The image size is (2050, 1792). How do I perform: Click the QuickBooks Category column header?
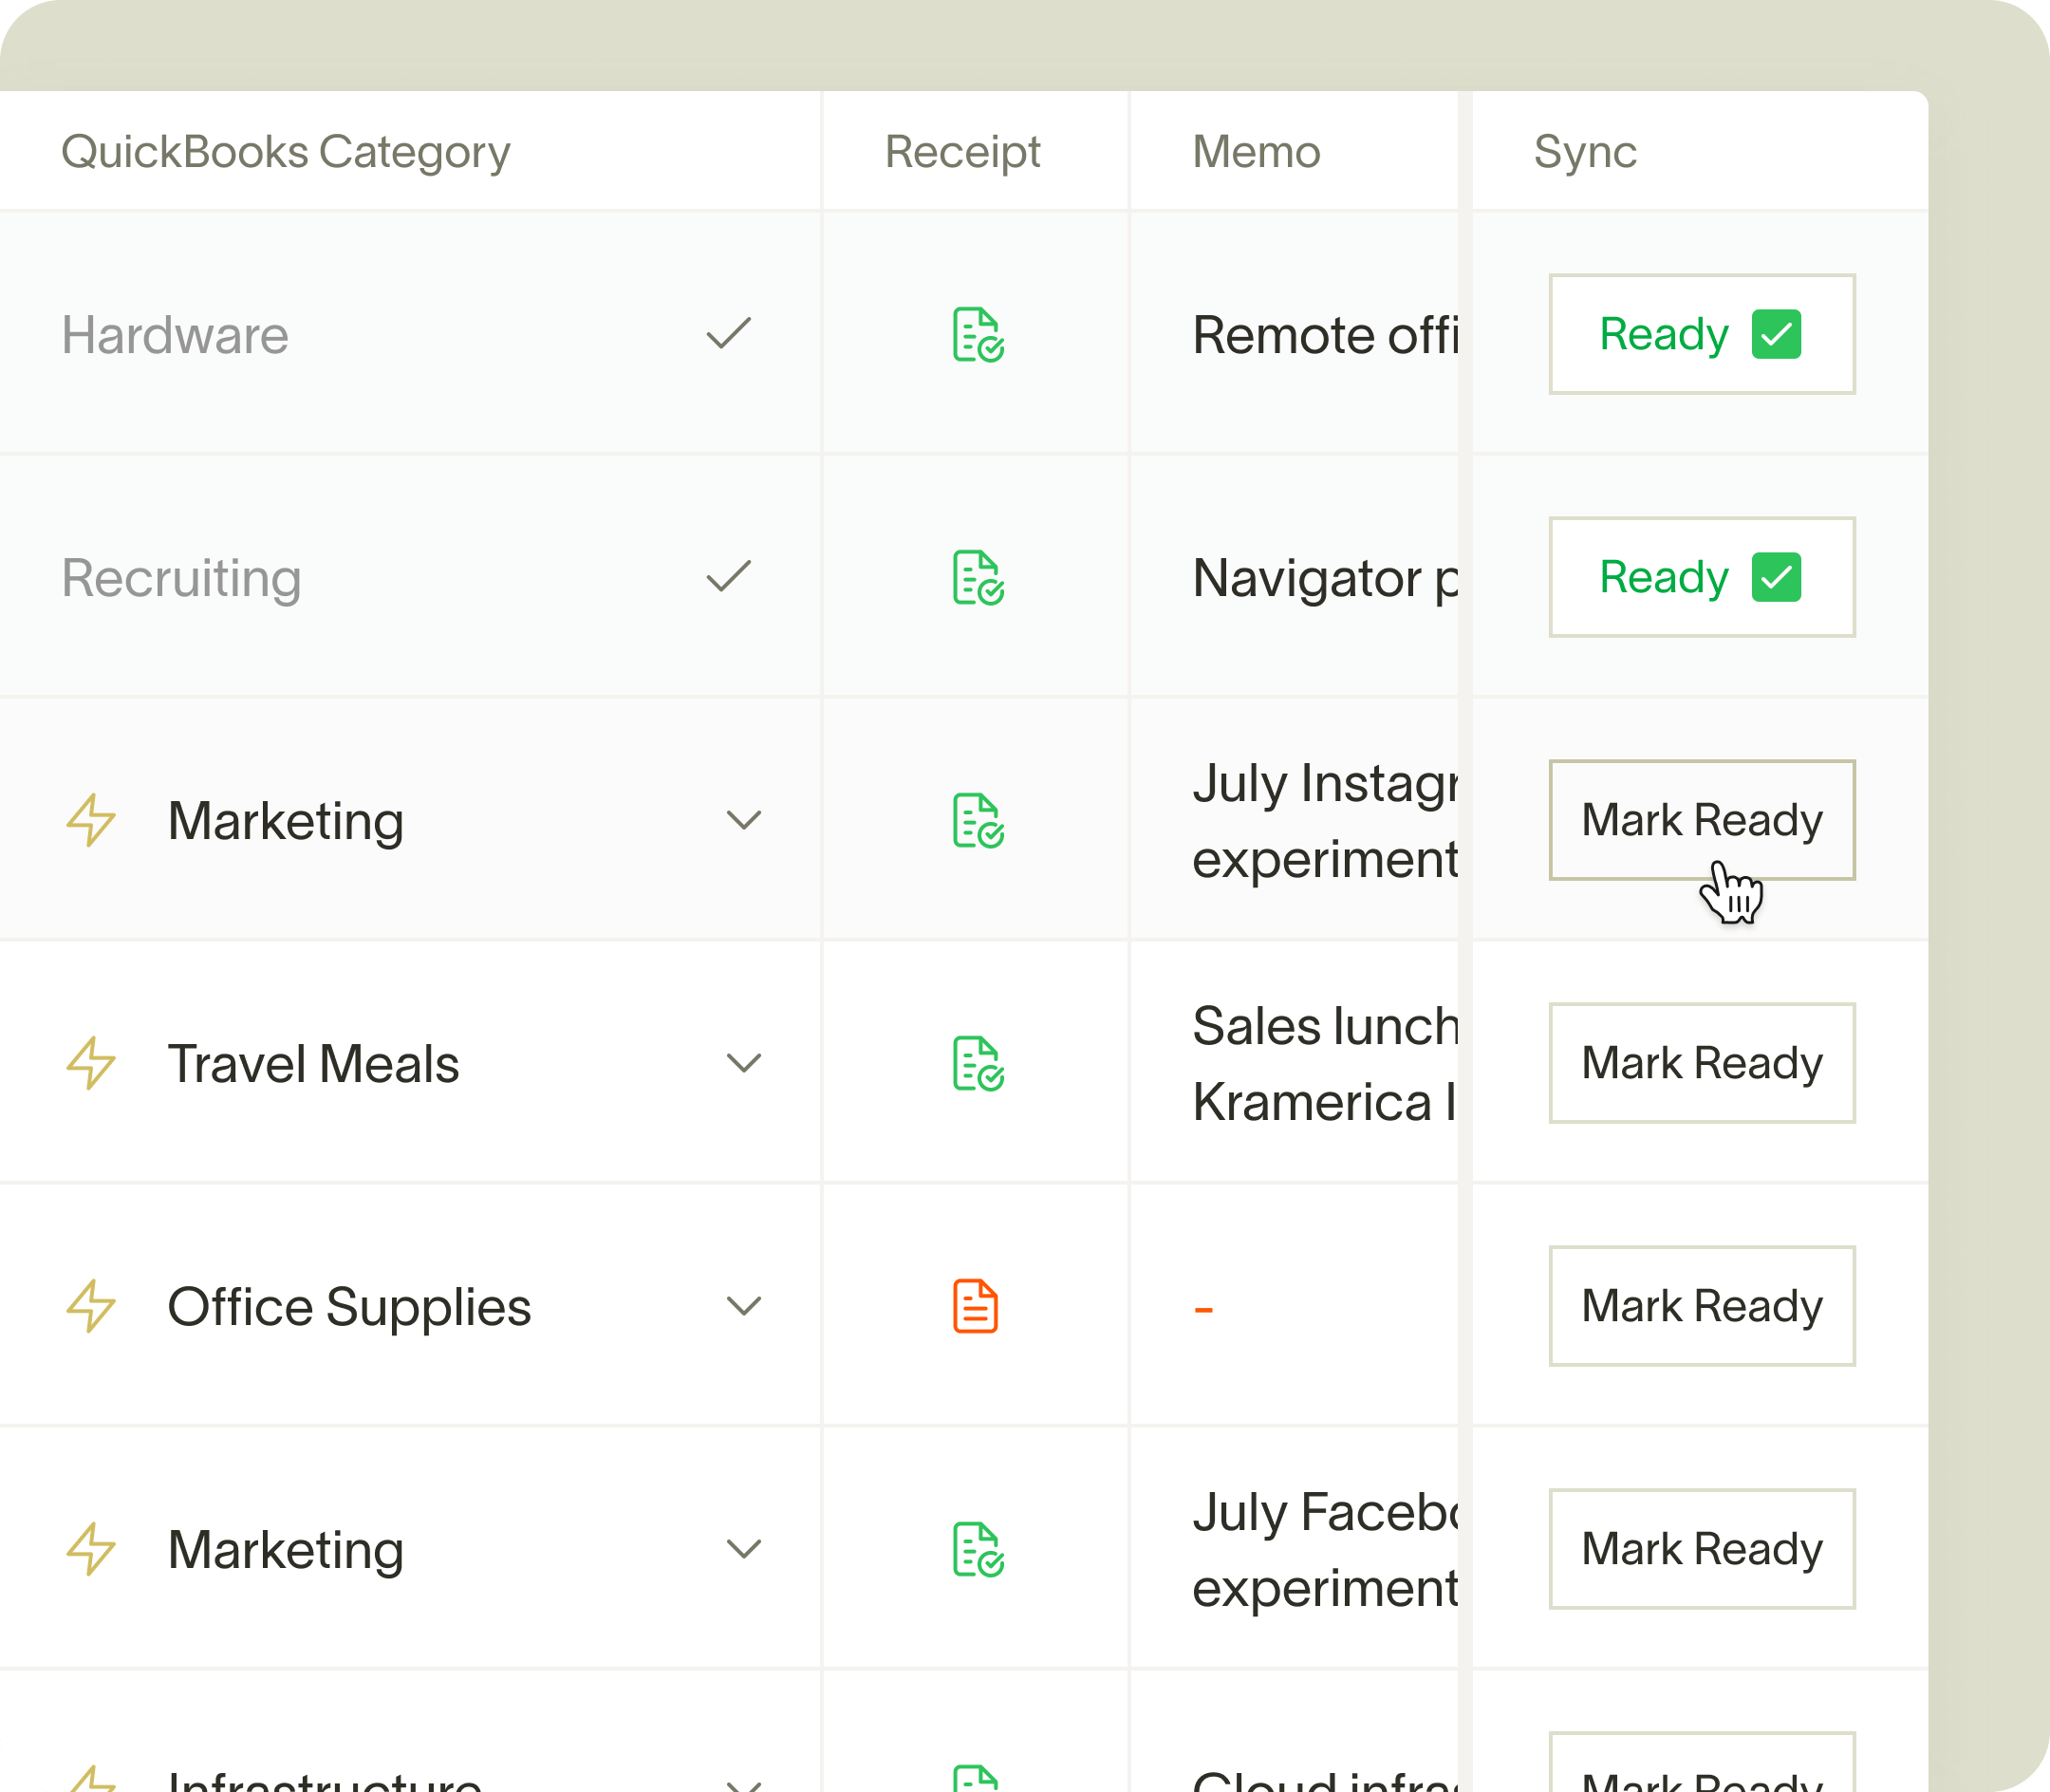[x=286, y=152]
